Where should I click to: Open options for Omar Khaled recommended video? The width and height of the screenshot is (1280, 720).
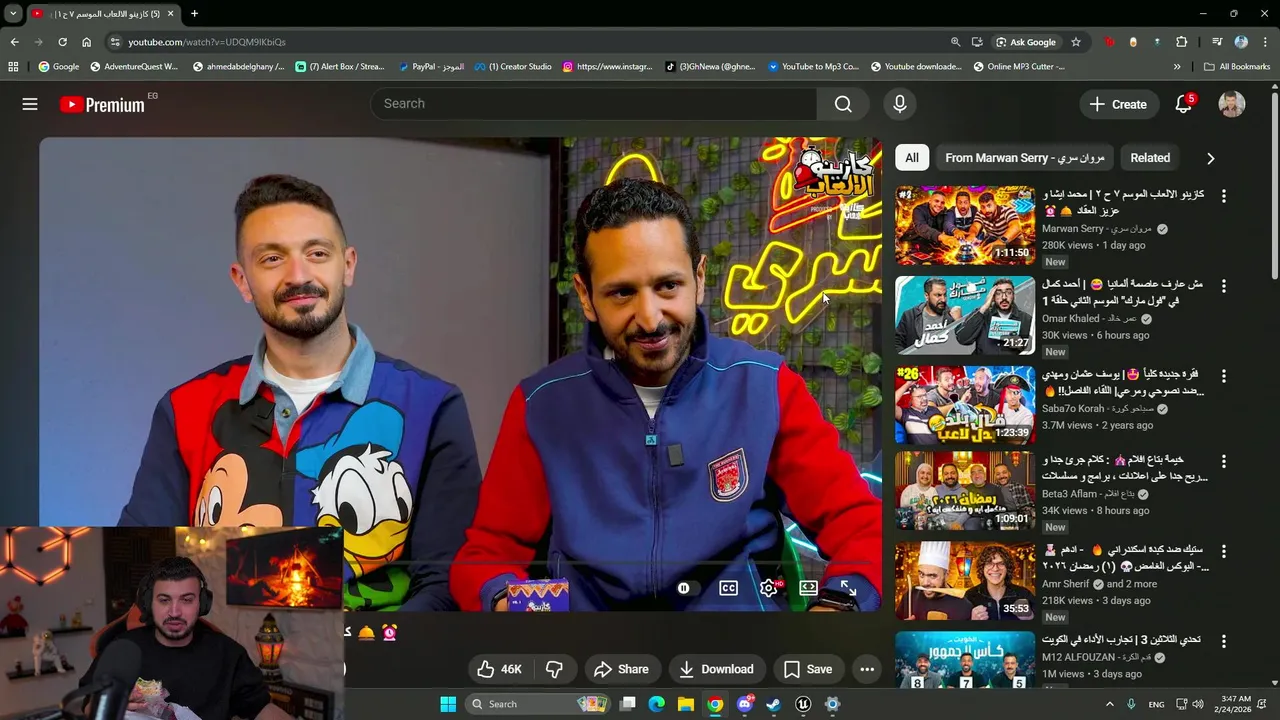coord(1223,286)
